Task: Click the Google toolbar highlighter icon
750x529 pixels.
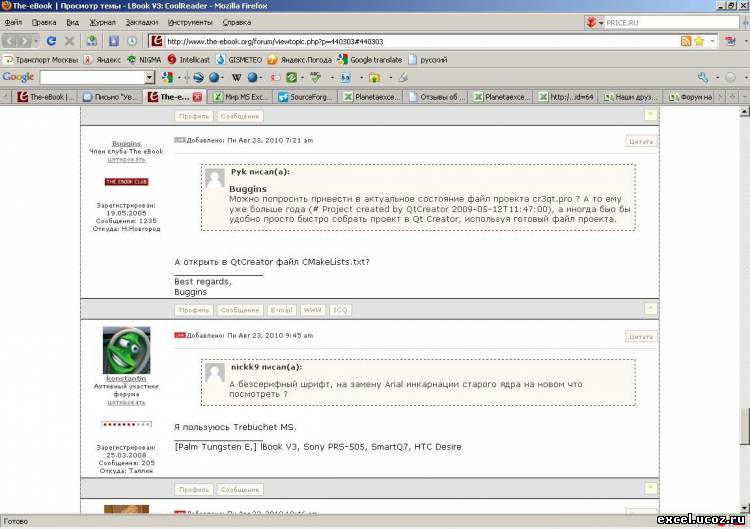Action: coord(403,77)
